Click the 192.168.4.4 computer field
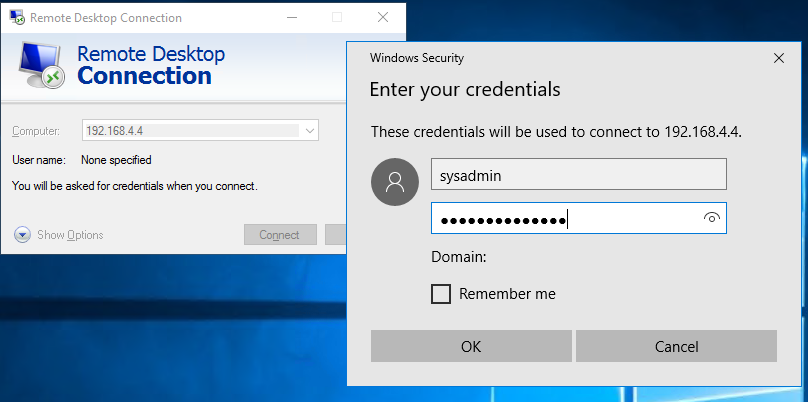 (x=200, y=130)
